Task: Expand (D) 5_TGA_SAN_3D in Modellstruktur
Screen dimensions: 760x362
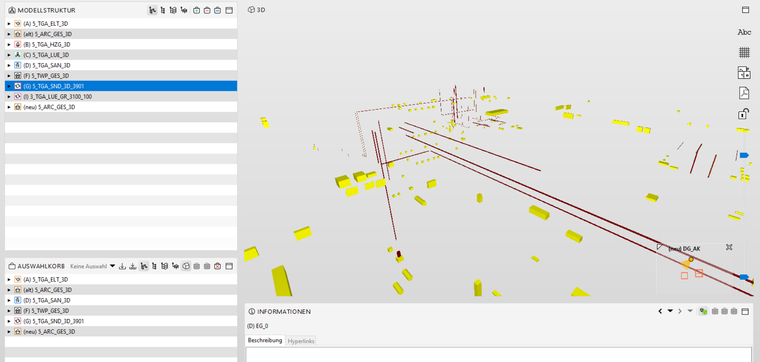Action: point(9,65)
